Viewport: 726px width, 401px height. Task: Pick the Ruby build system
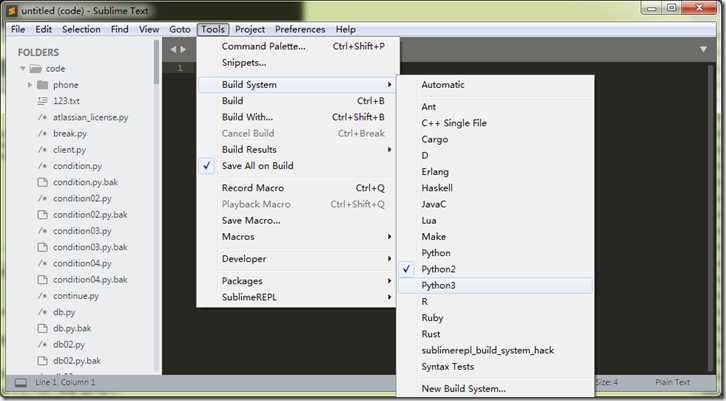click(495, 318)
